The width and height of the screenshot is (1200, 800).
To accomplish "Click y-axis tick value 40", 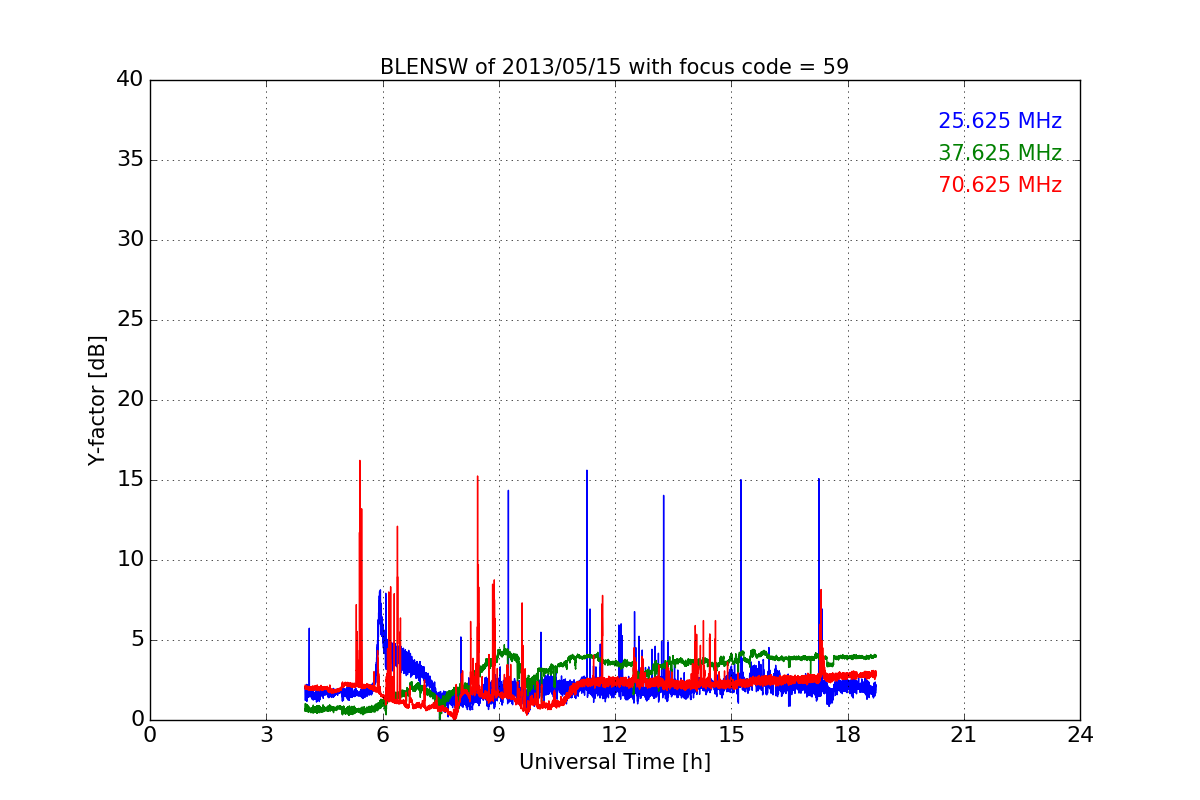I will tap(130, 80).
